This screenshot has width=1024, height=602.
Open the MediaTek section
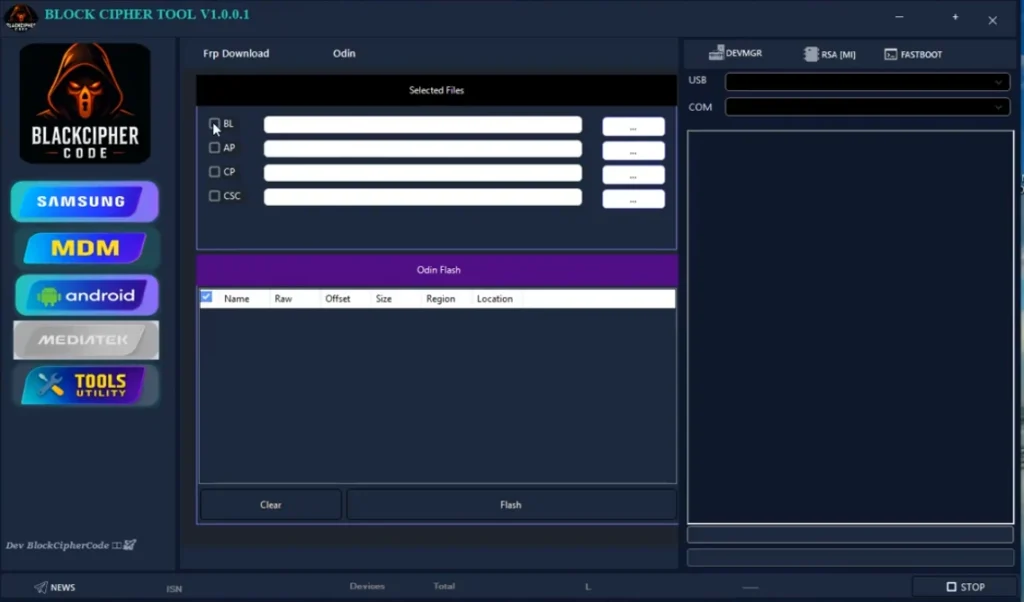(85, 340)
